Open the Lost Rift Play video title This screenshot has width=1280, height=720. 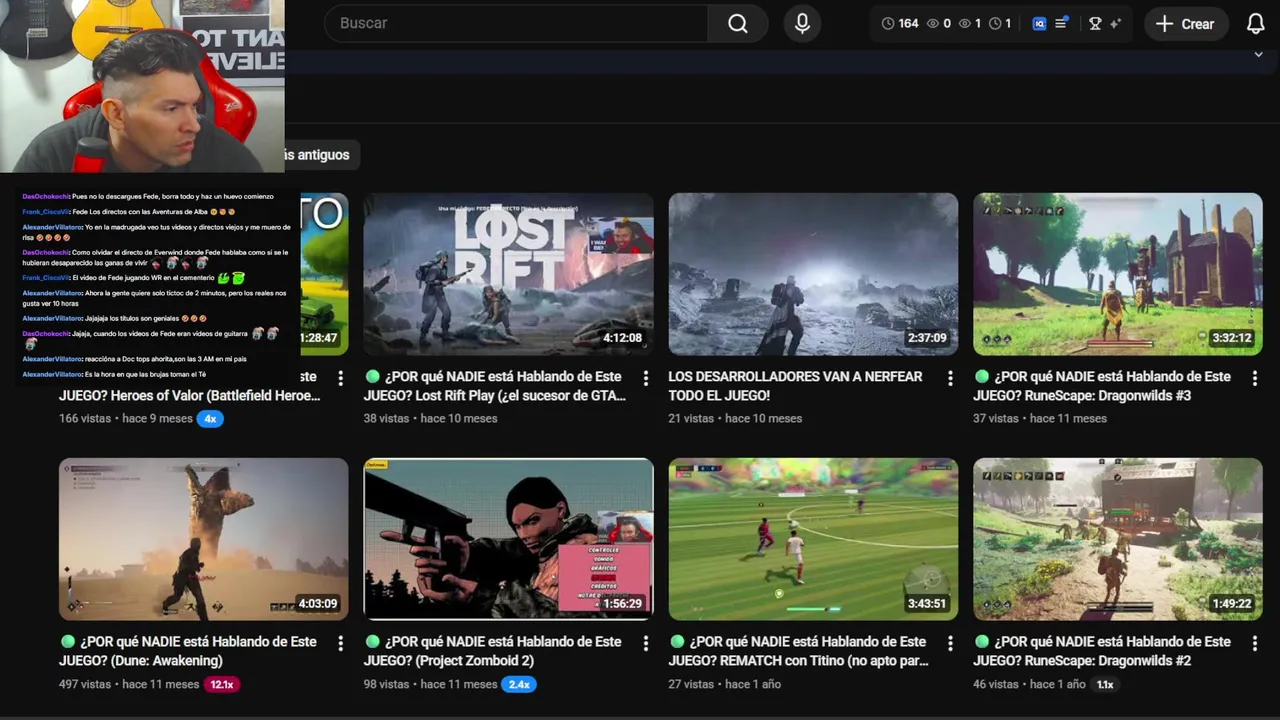(x=495, y=386)
